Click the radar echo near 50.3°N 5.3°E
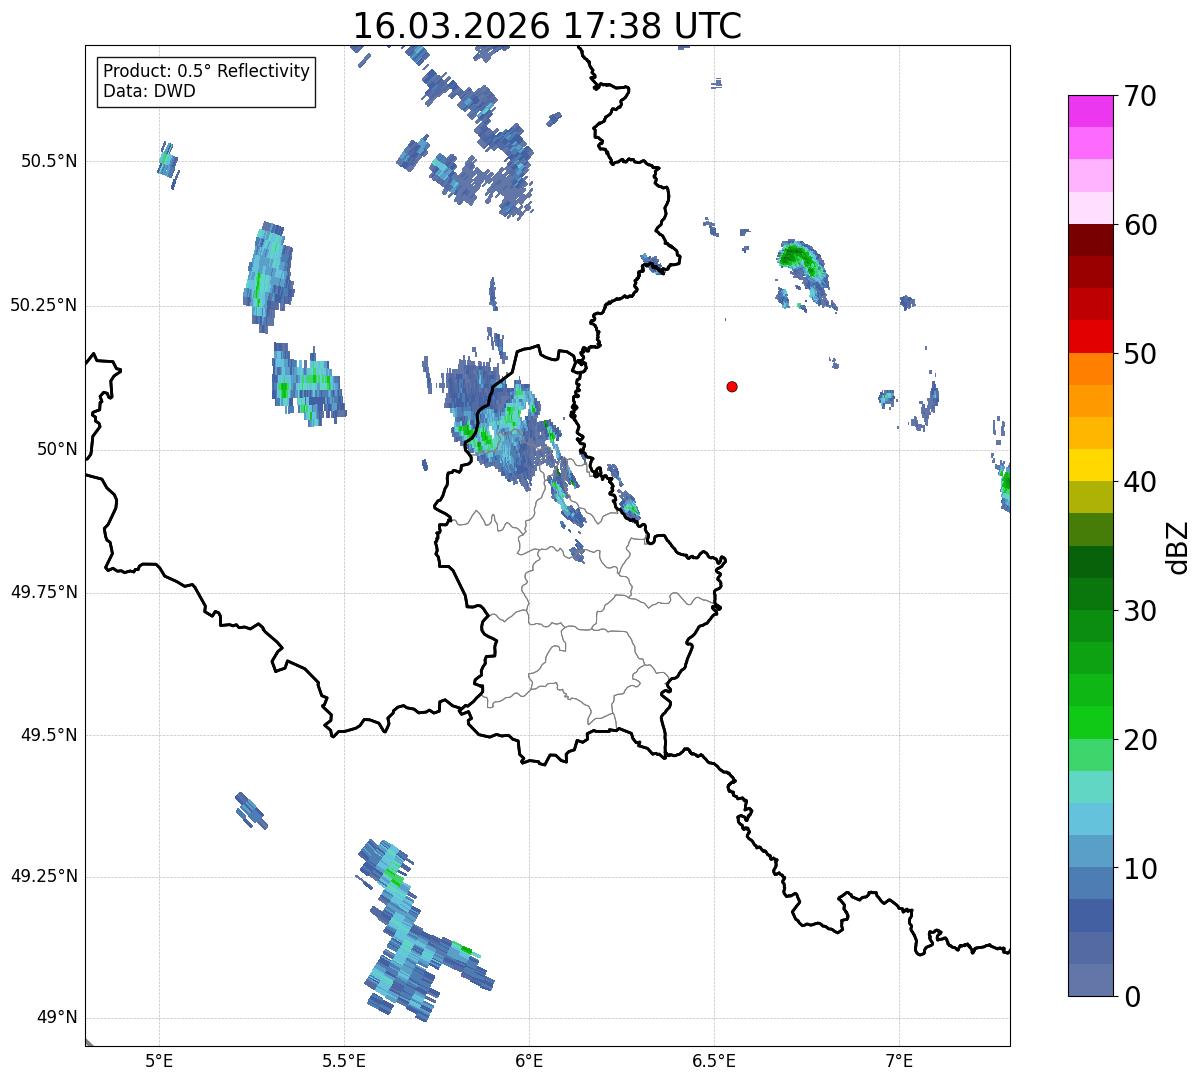The width and height of the screenshot is (1202, 1081). coord(268,277)
